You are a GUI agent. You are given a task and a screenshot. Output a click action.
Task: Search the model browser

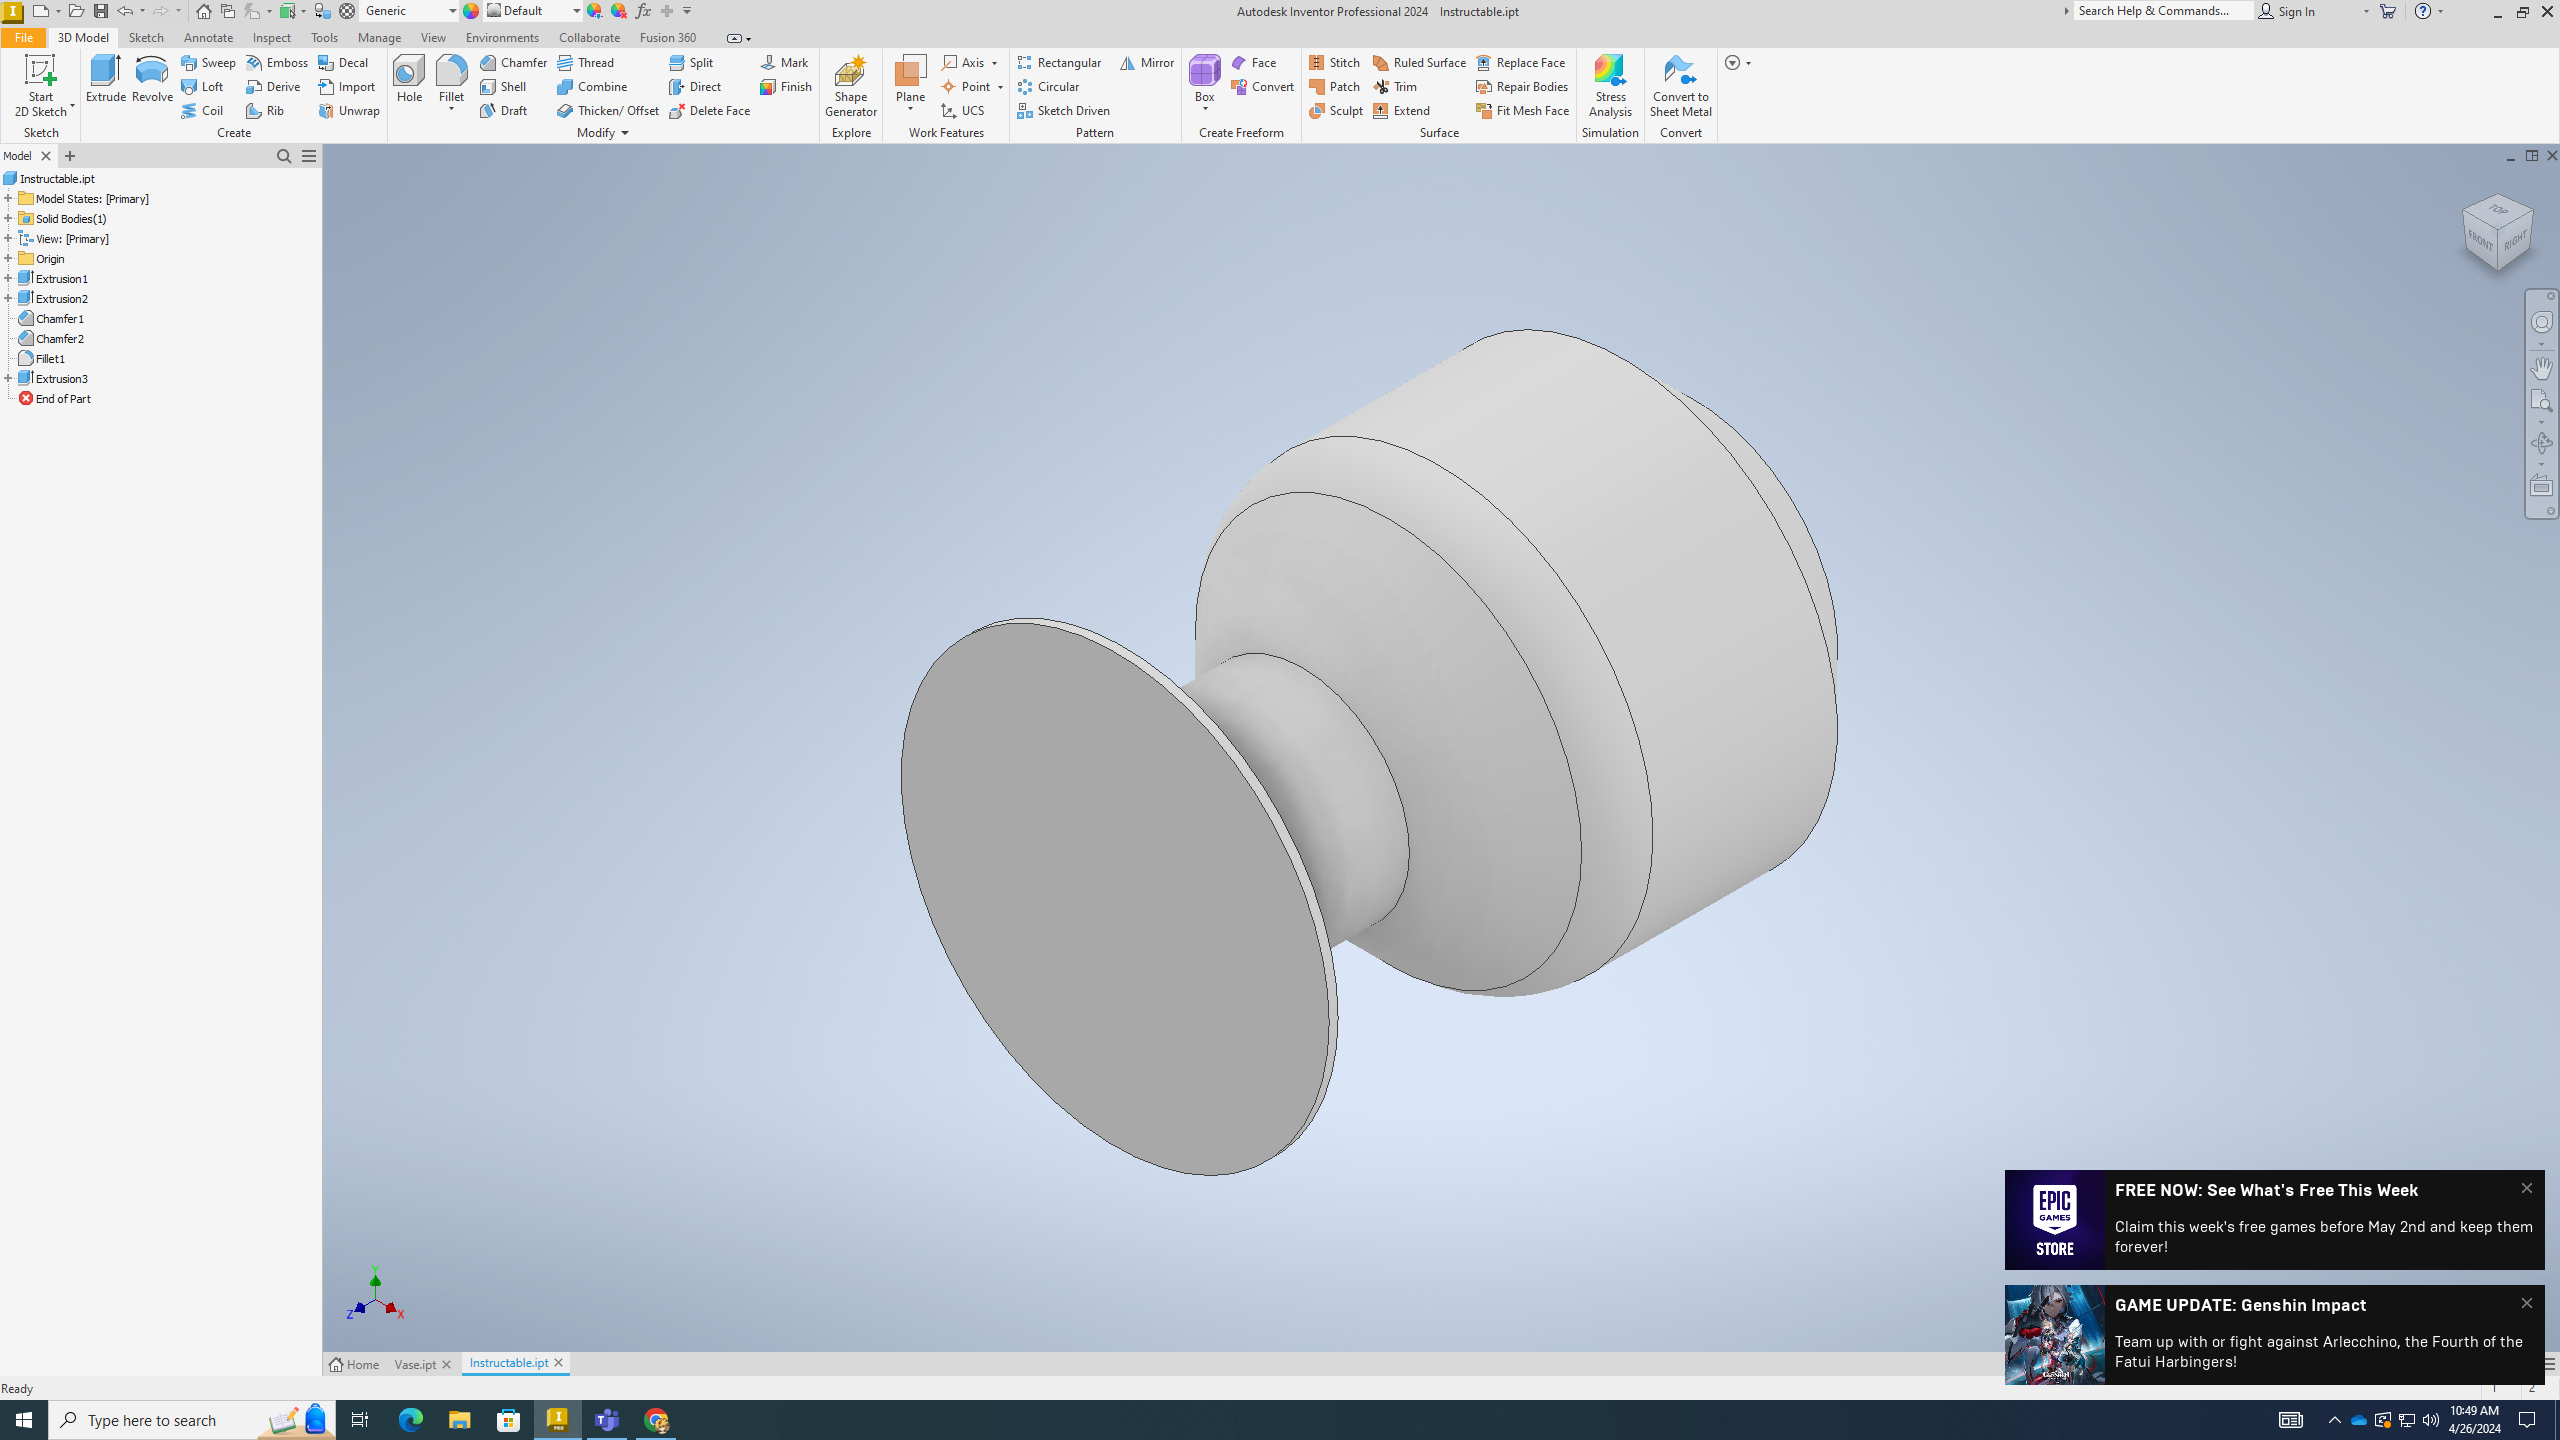click(284, 156)
